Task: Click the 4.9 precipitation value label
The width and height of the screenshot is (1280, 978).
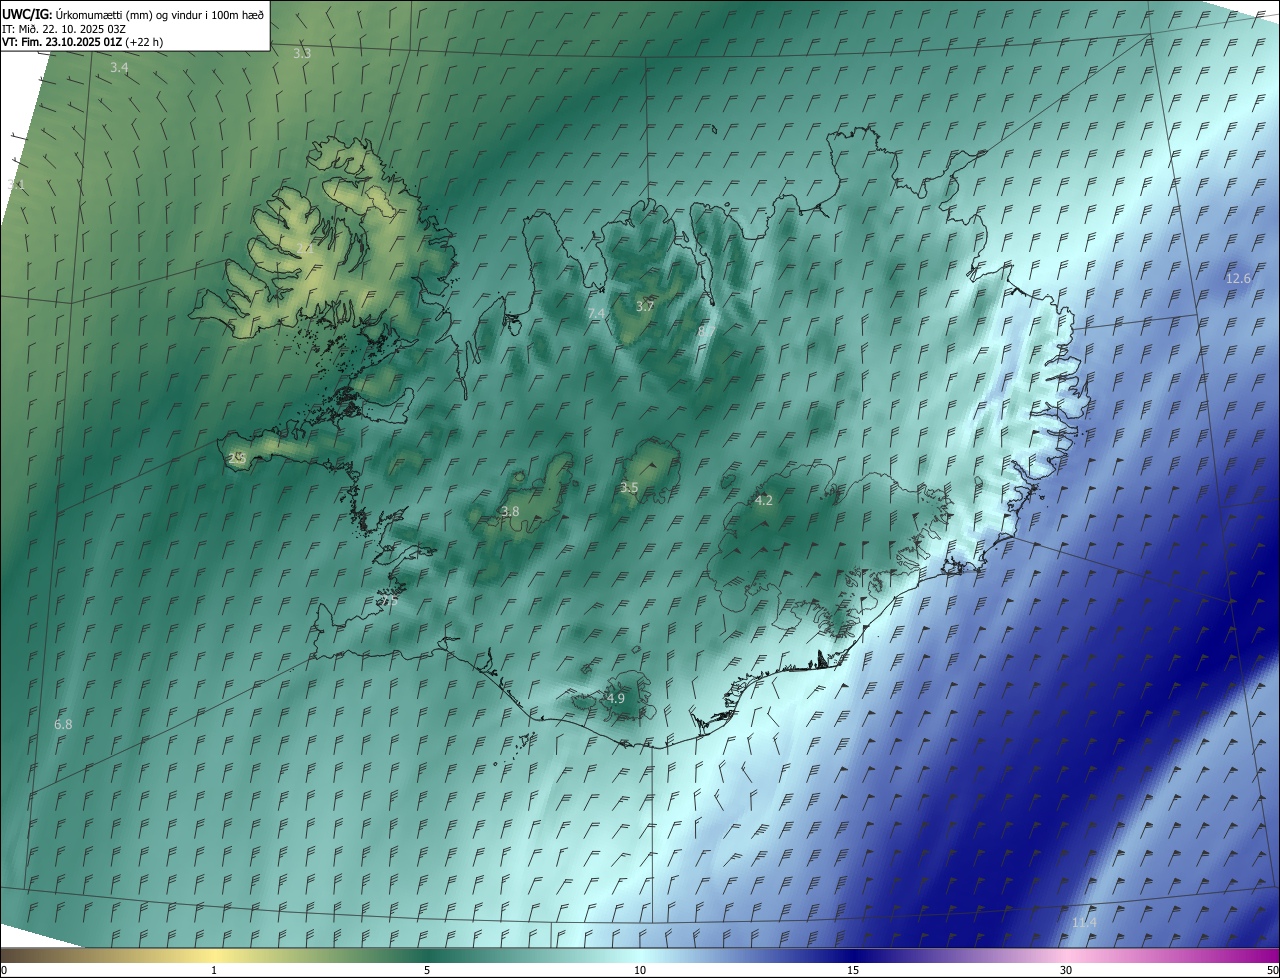Action: pos(616,698)
